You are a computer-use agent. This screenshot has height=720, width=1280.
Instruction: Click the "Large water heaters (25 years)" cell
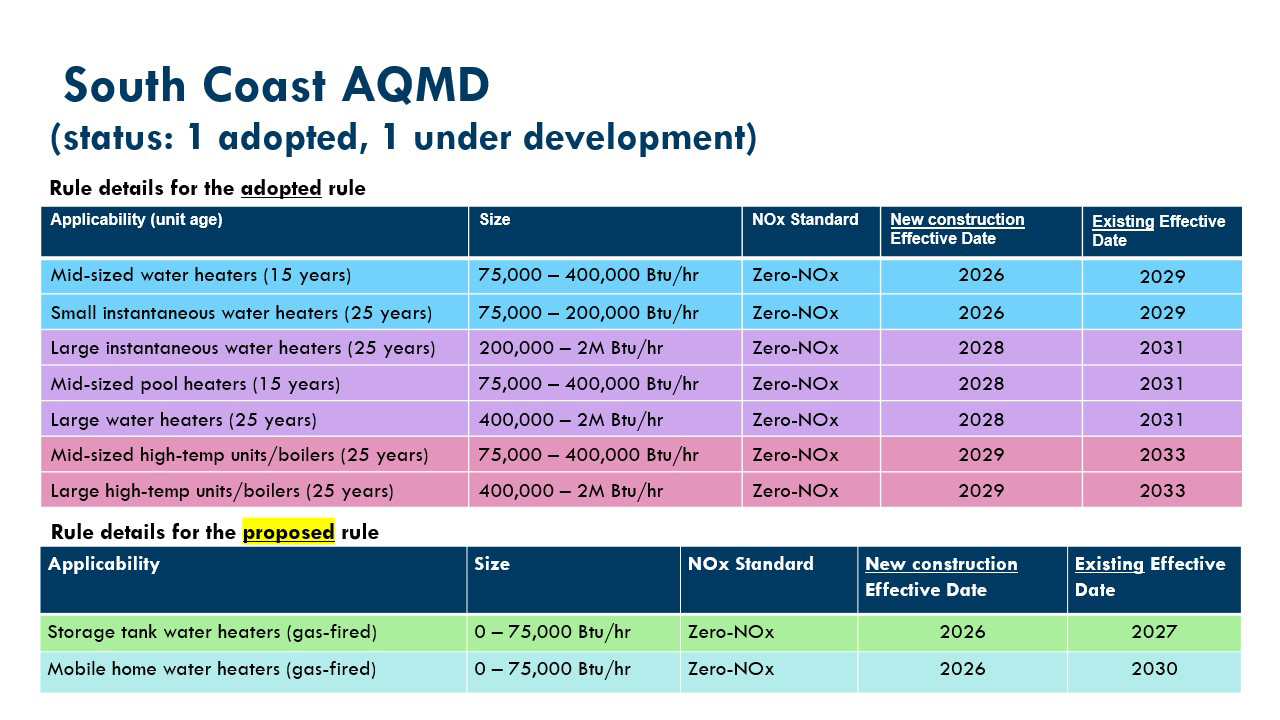tap(183, 420)
